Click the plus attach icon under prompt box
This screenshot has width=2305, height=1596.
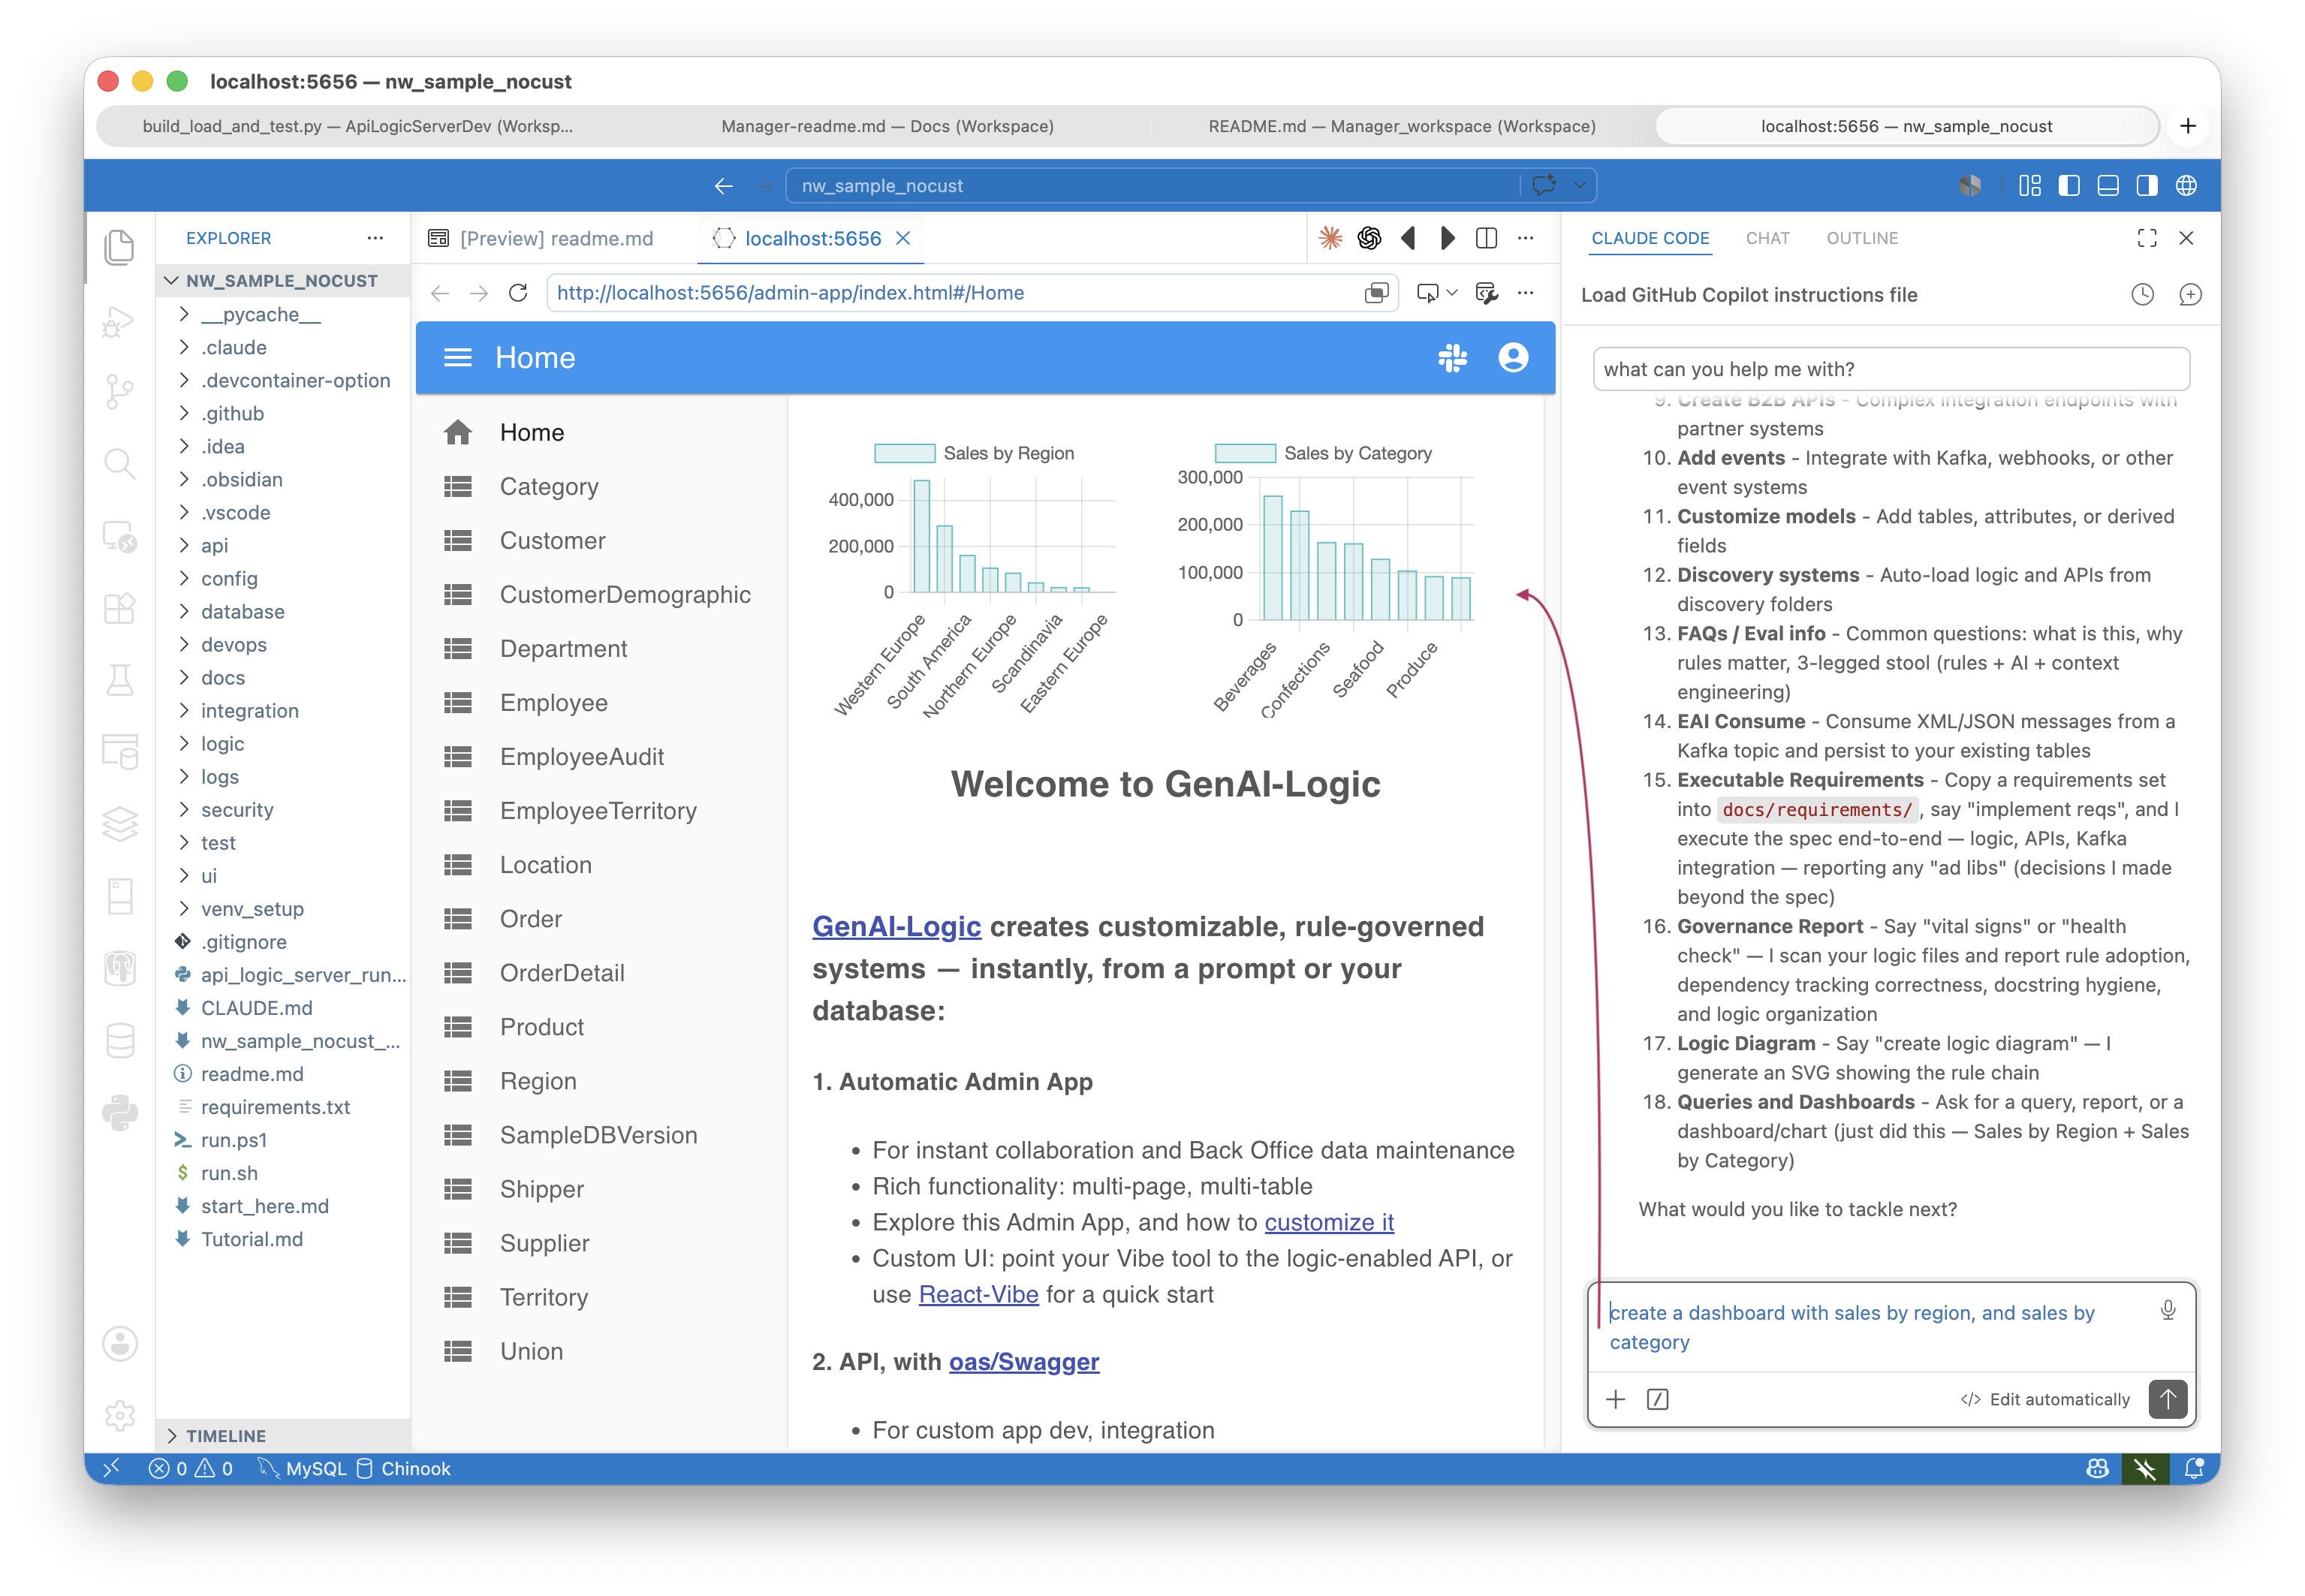coord(1615,1399)
